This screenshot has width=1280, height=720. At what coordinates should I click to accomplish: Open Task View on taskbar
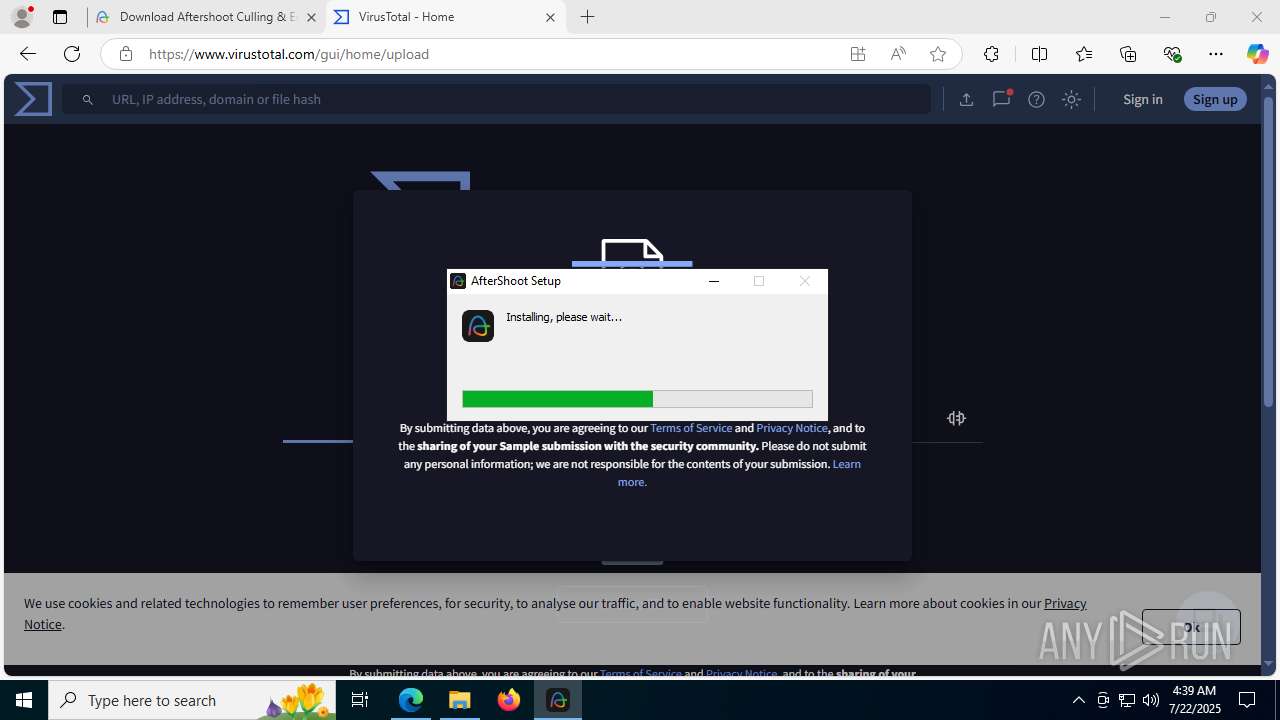click(361, 700)
